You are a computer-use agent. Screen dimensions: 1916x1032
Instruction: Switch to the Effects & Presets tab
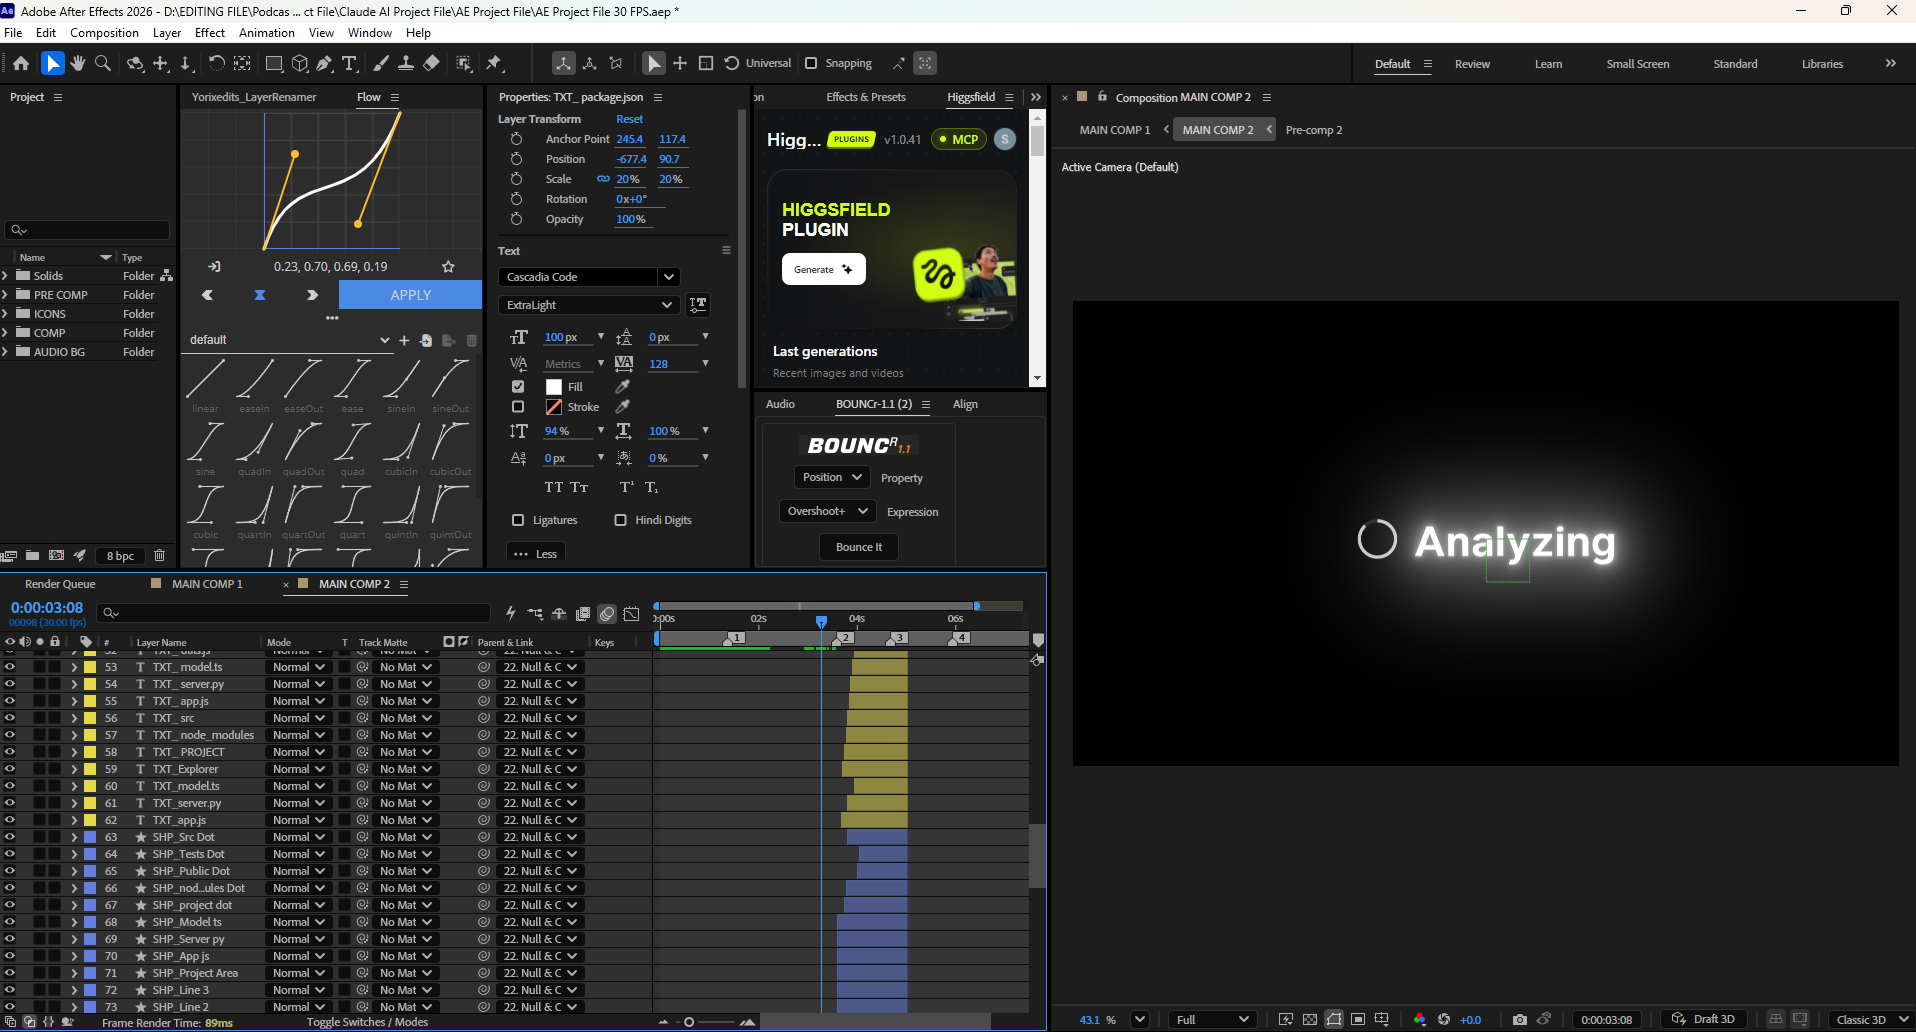[866, 97]
